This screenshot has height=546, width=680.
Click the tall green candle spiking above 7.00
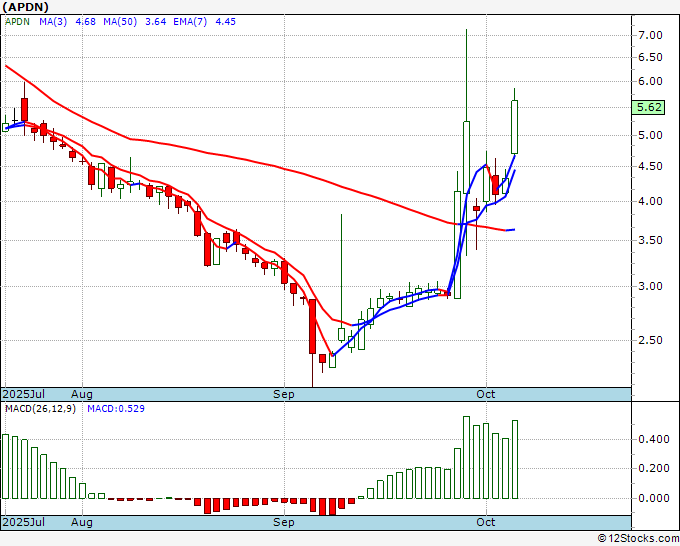[466, 143]
